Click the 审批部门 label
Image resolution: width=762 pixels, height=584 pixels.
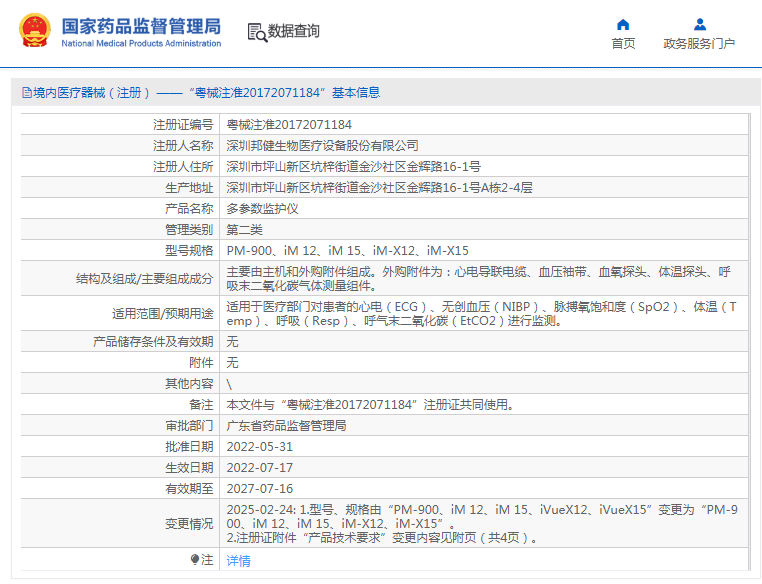(x=189, y=426)
